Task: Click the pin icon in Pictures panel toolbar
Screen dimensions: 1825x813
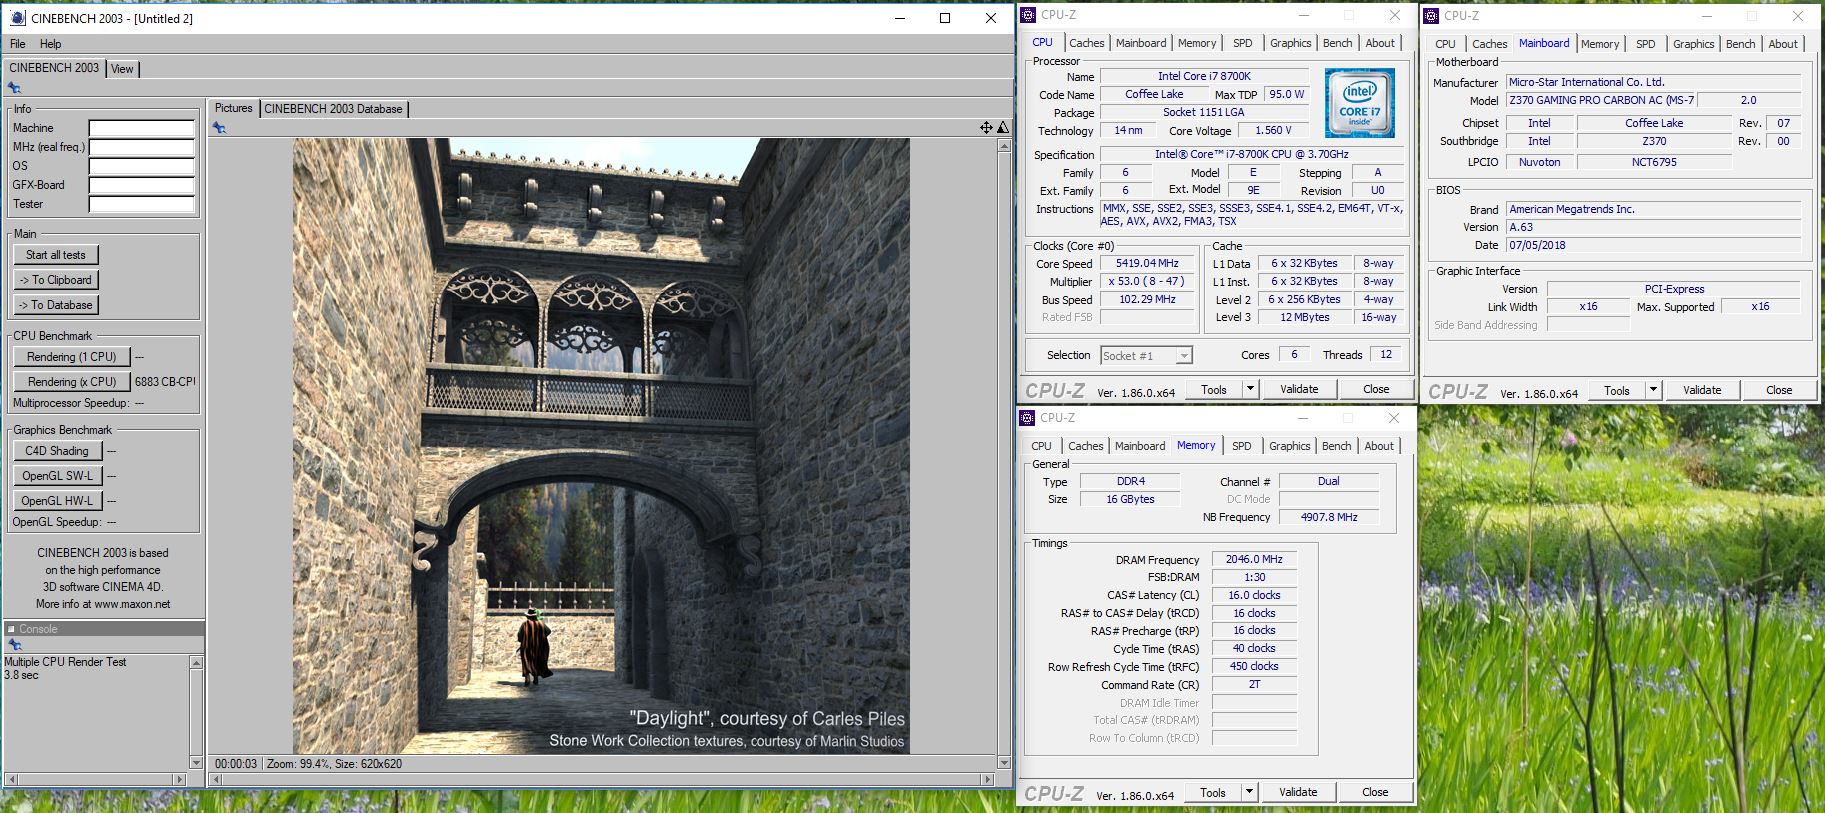Action: tap(219, 128)
